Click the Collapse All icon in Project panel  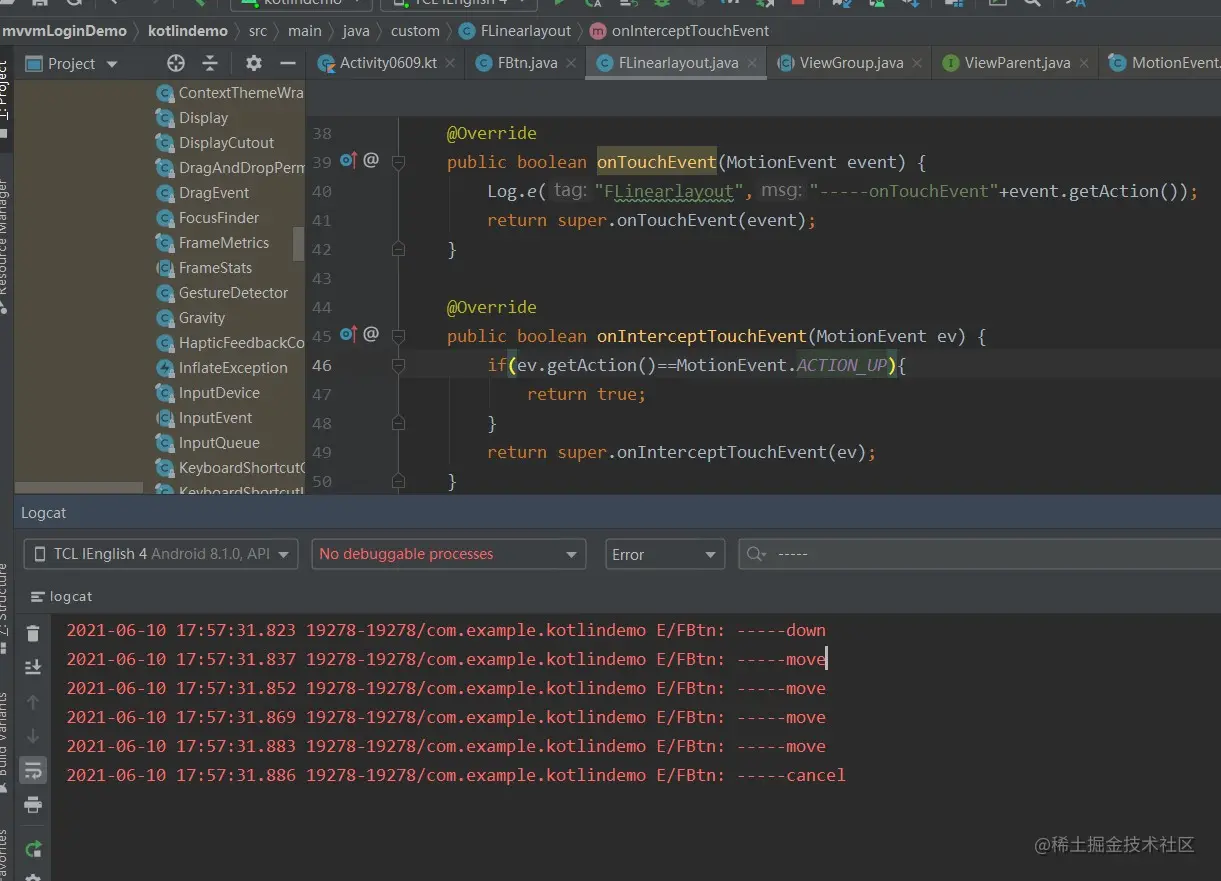[210, 63]
